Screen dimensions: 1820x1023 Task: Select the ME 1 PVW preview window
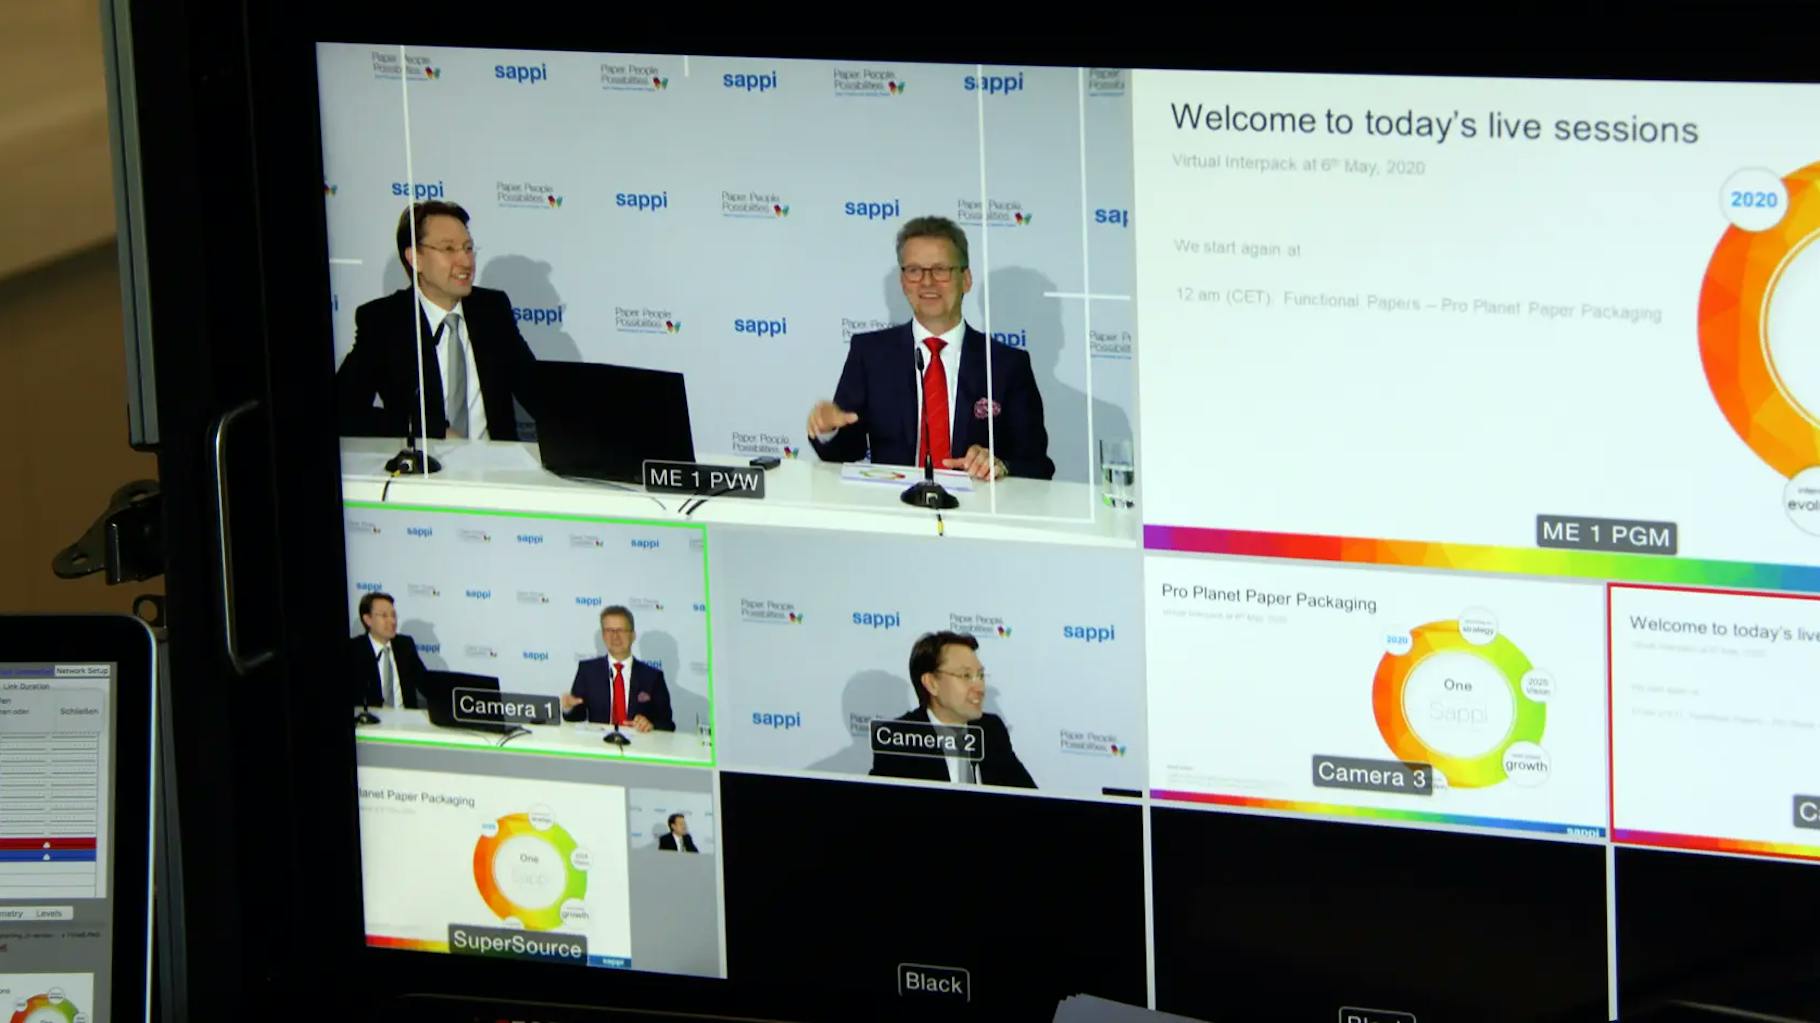click(730, 290)
